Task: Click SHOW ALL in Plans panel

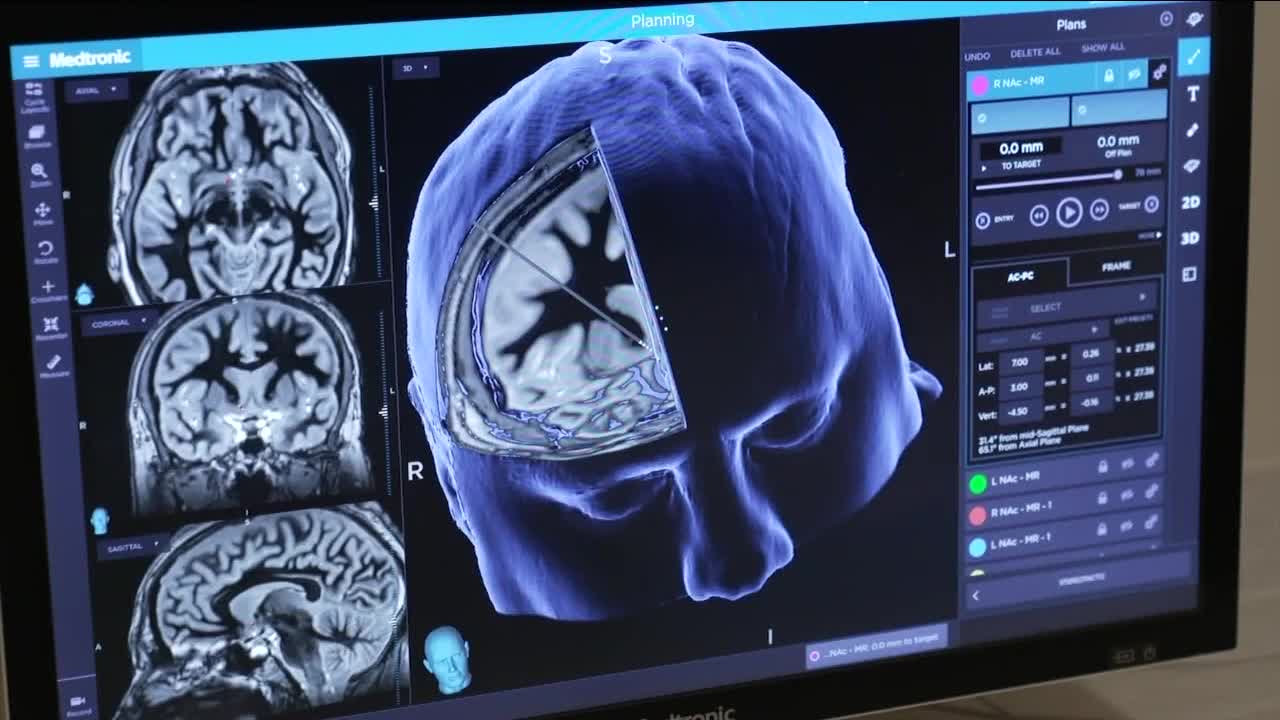Action: (x=1102, y=48)
